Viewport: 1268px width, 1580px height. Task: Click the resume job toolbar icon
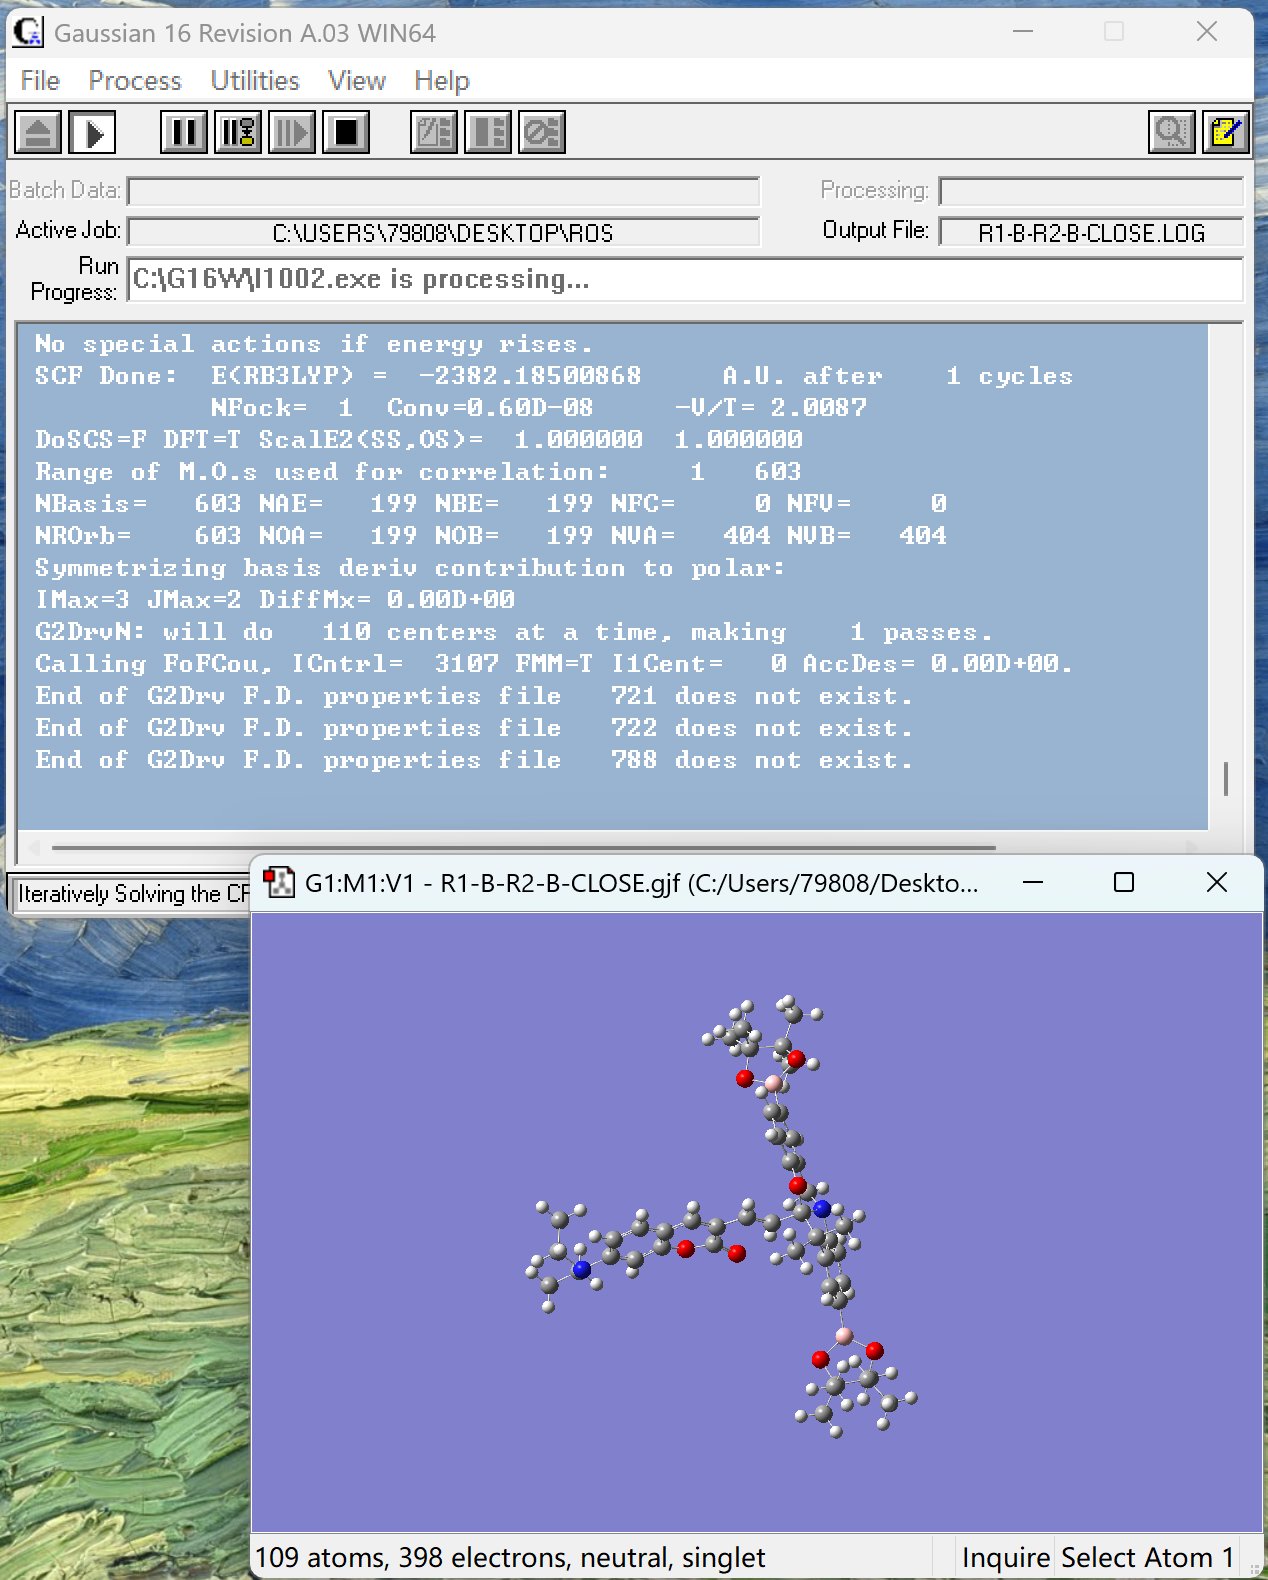(292, 132)
